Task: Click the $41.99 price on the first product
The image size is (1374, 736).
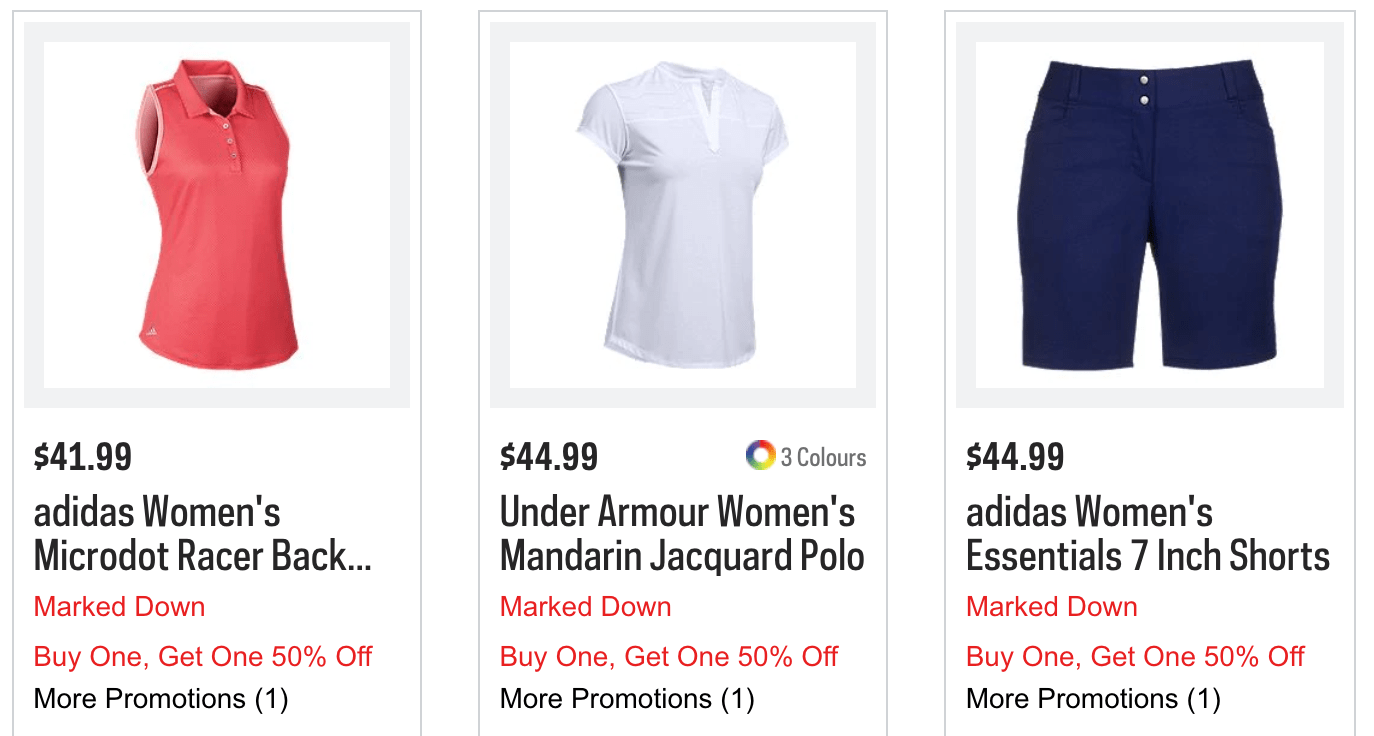Action: tap(83, 457)
